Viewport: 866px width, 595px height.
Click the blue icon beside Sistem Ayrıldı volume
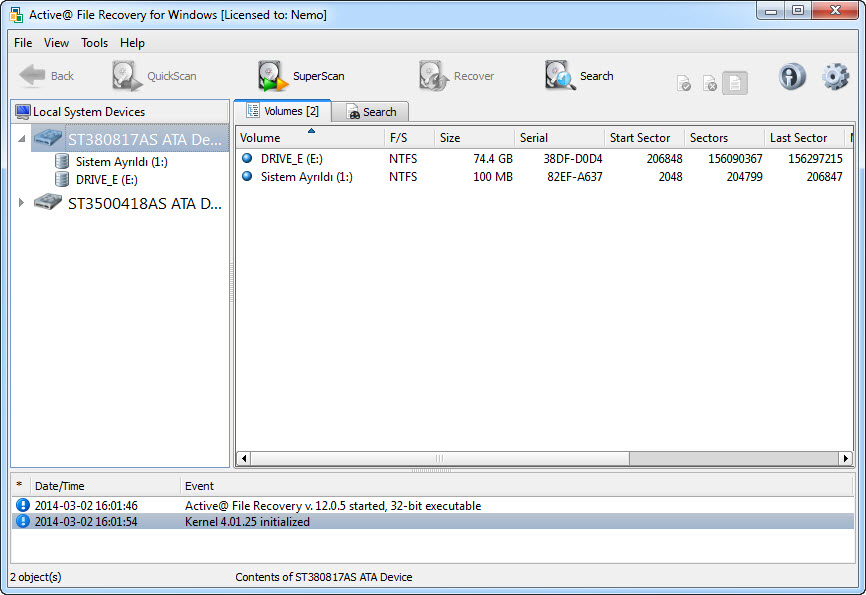tap(247, 176)
